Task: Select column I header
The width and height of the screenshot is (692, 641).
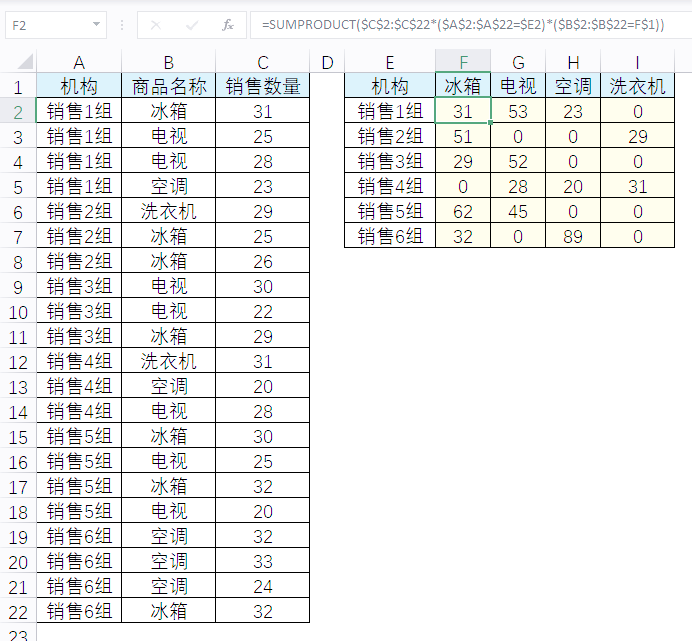Action: click(637, 62)
